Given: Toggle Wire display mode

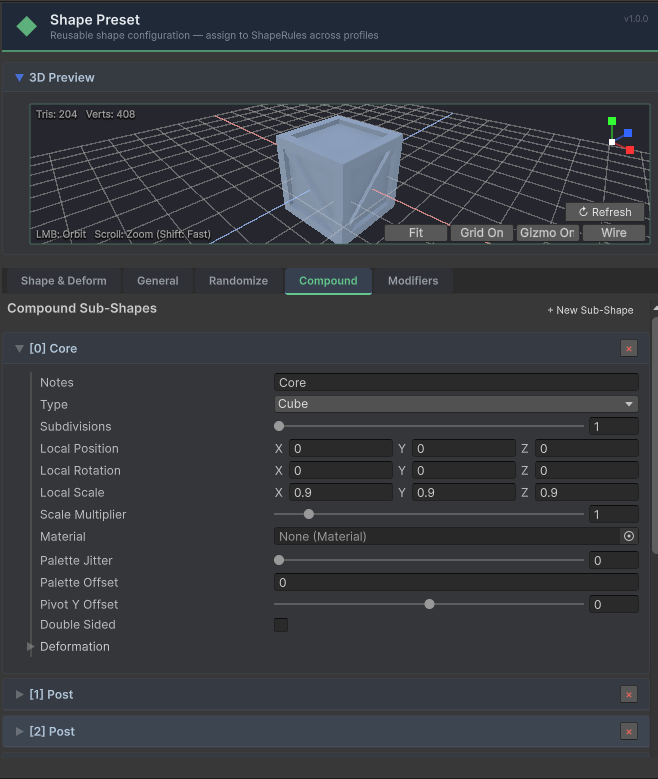Looking at the screenshot, I should point(613,233).
